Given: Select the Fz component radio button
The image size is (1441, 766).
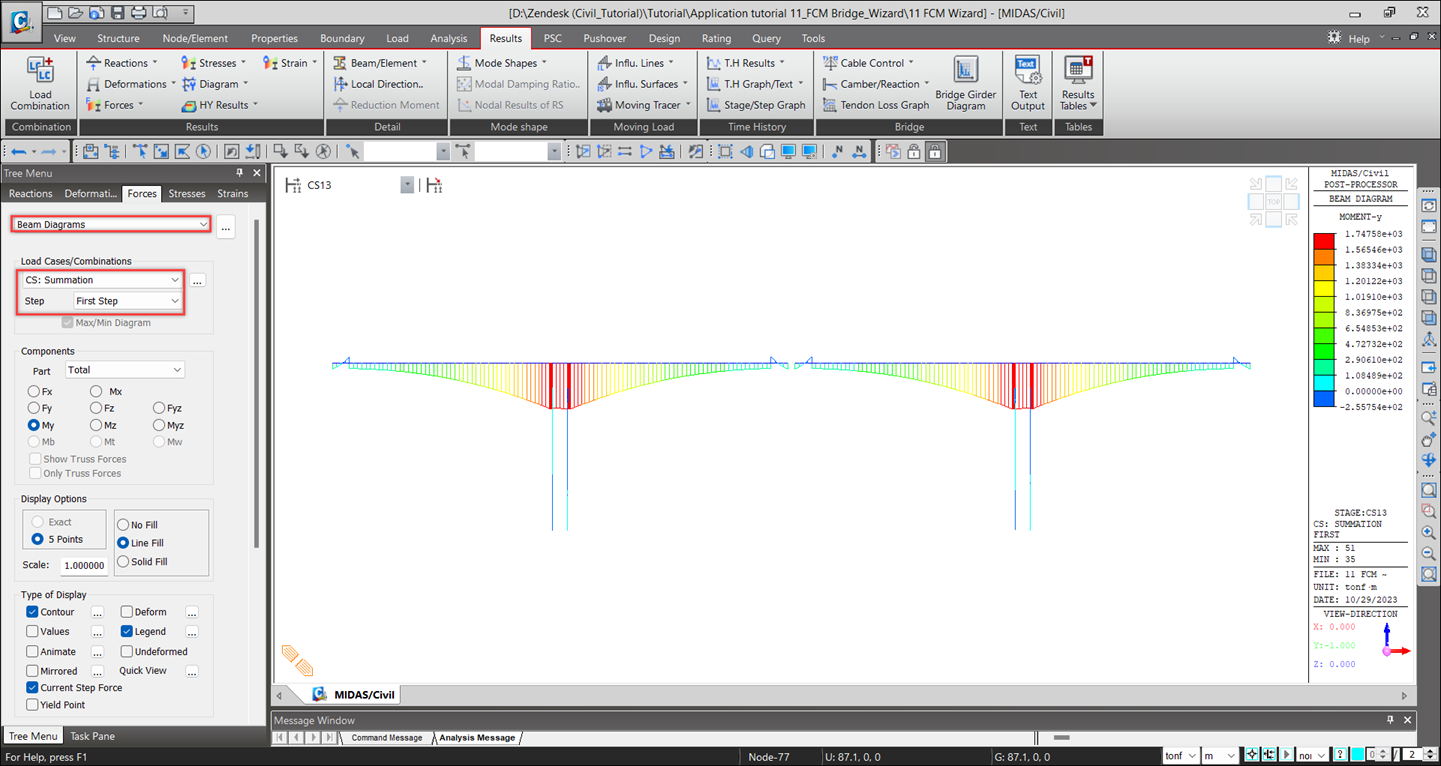Looking at the screenshot, I should pyautogui.click(x=96, y=408).
